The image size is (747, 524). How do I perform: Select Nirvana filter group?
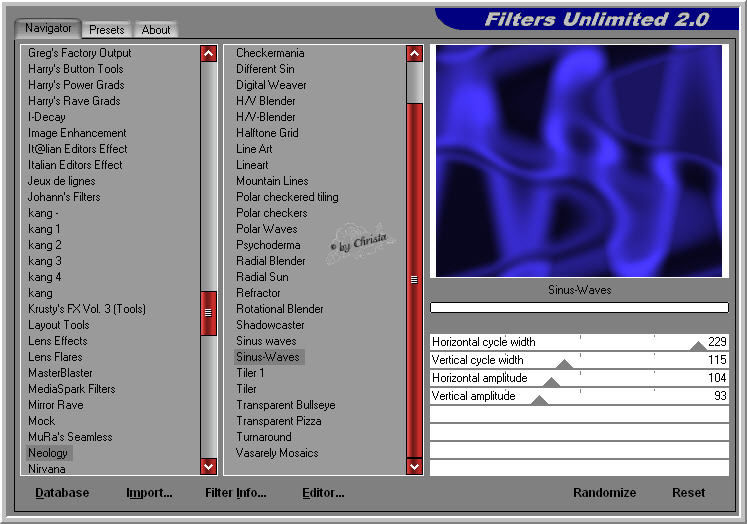point(47,469)
